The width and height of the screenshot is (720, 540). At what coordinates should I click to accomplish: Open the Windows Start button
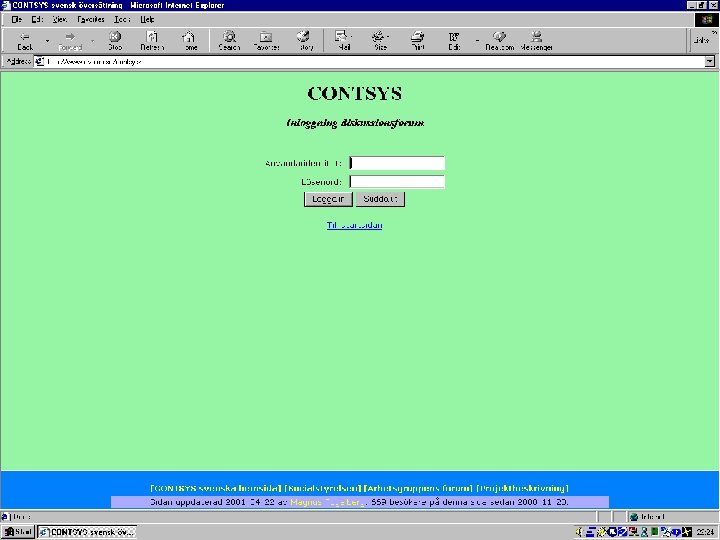18,532
